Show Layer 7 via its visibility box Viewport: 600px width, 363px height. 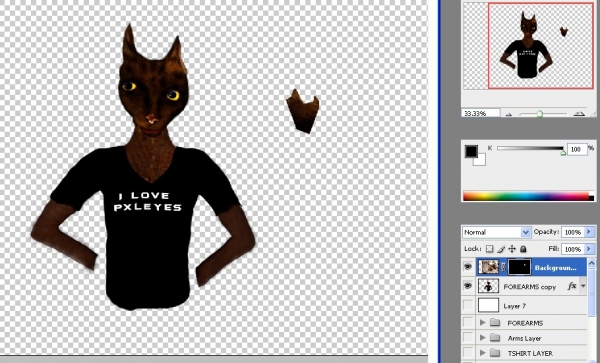click(468, 305)
